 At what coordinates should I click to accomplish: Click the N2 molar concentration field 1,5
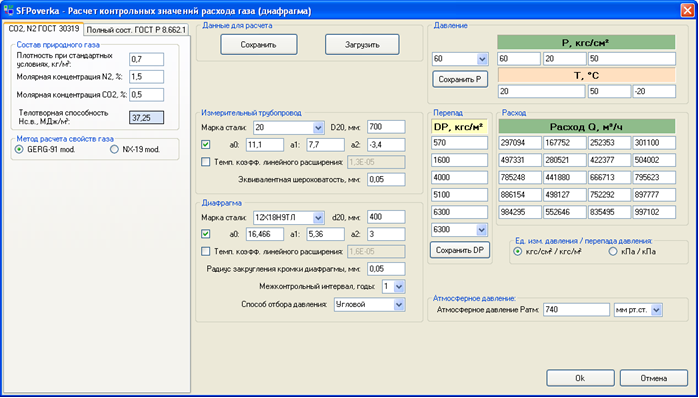147,77
